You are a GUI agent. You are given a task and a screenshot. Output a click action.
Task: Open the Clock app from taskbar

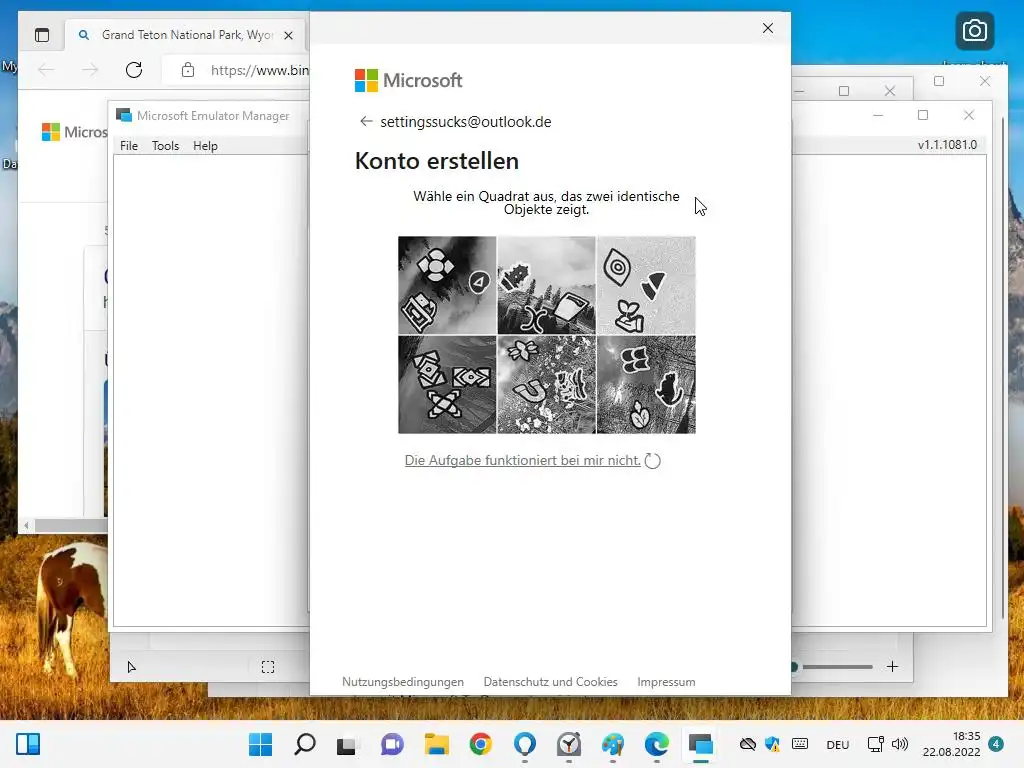click(569, 744)
